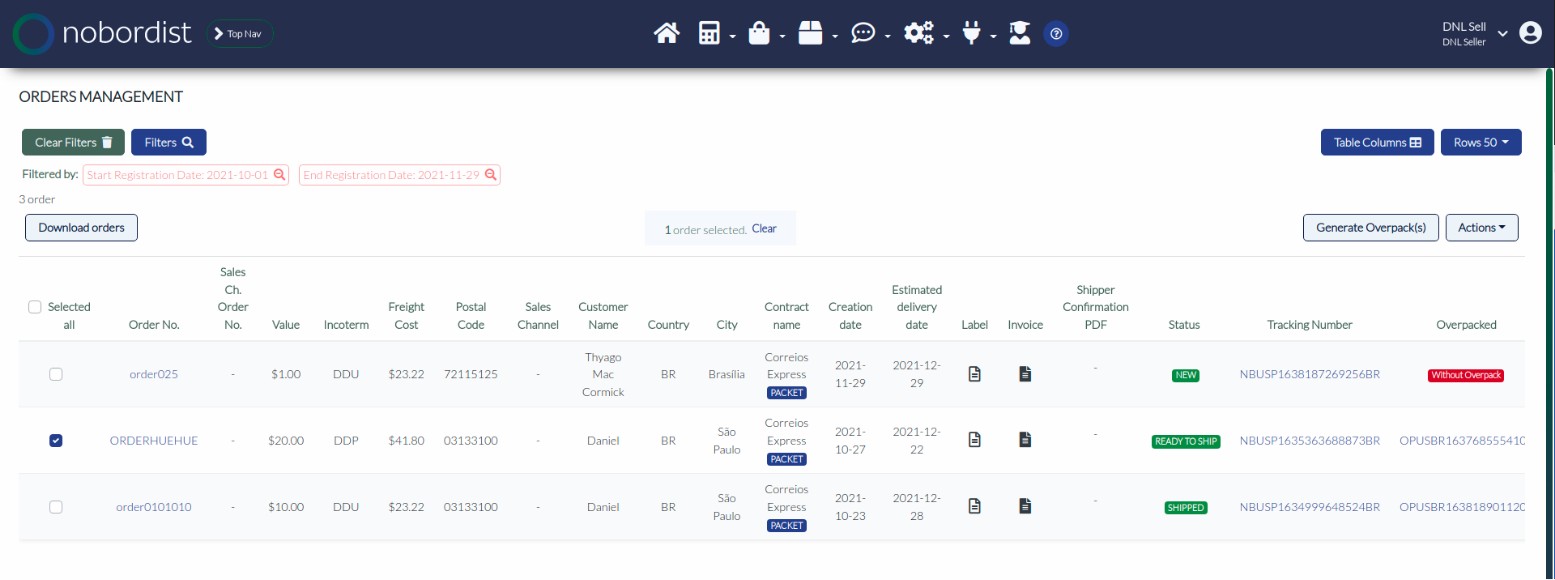The image size is (1555, 580).
Task: Click the help question mark icon
Action: [x=1056, y=34]
